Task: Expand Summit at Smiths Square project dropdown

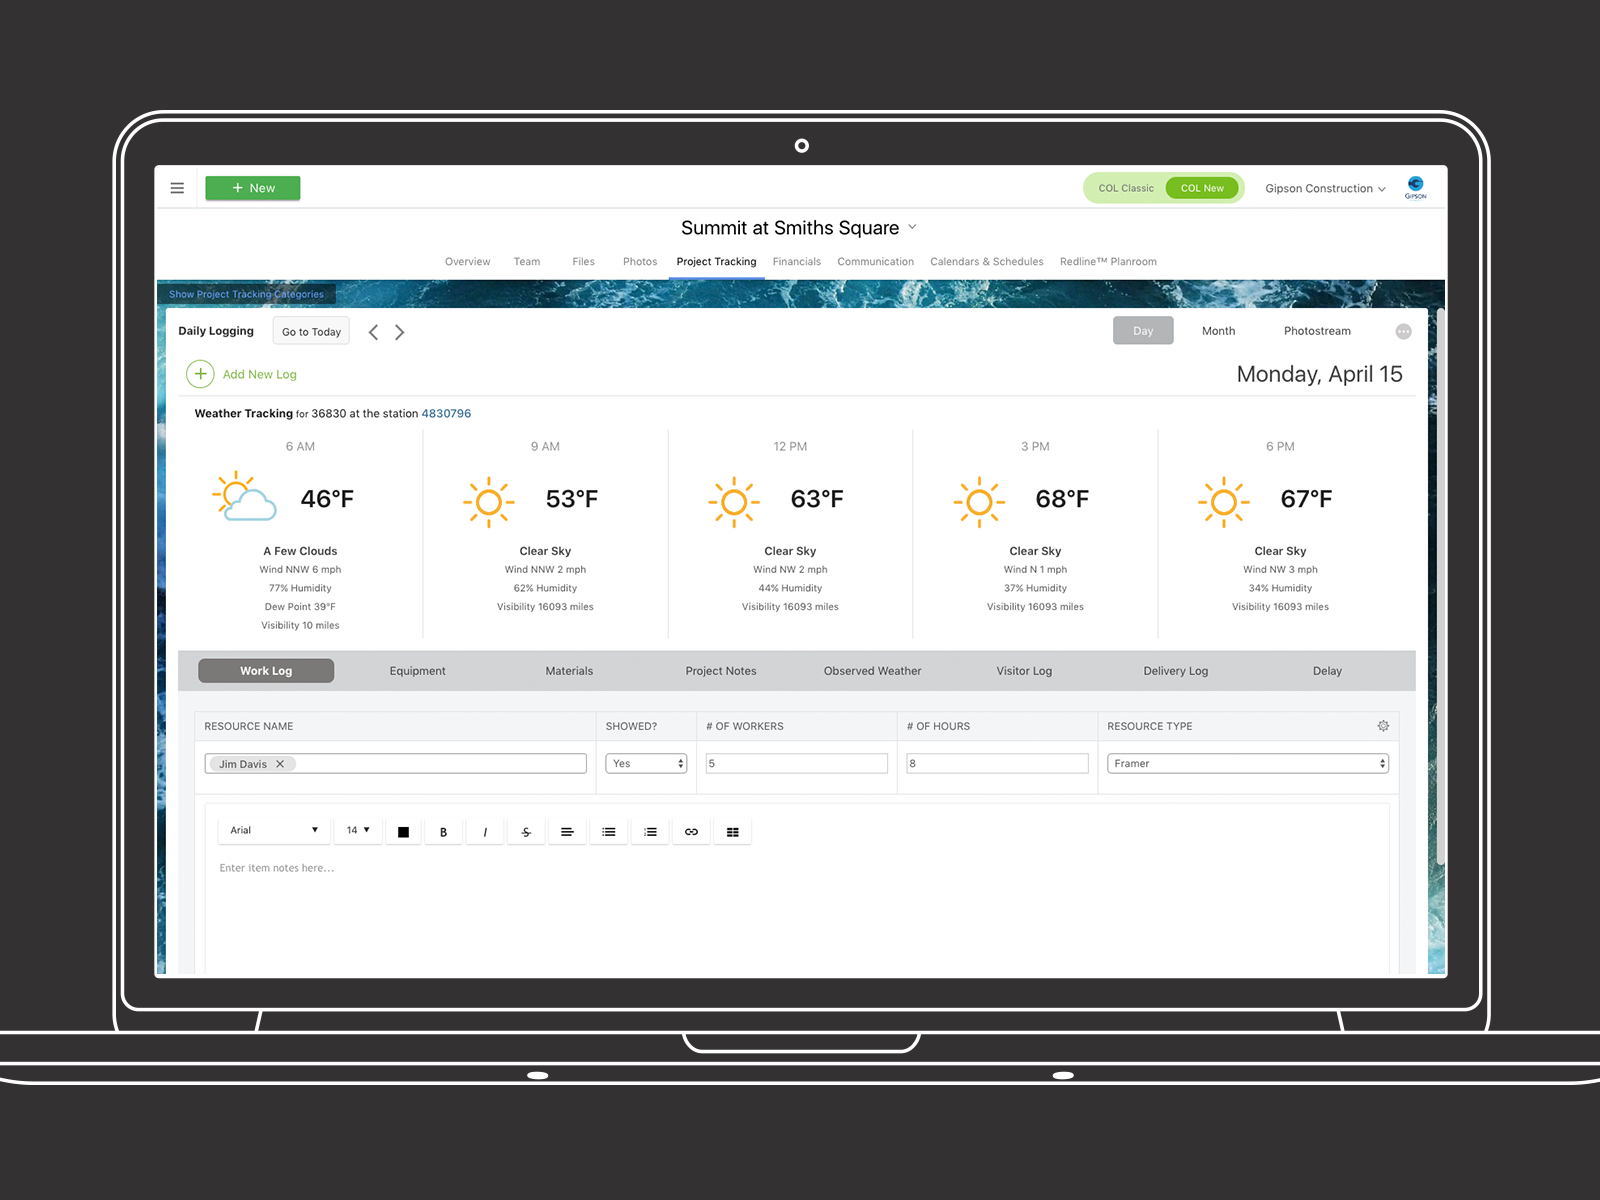Action: 912,228
